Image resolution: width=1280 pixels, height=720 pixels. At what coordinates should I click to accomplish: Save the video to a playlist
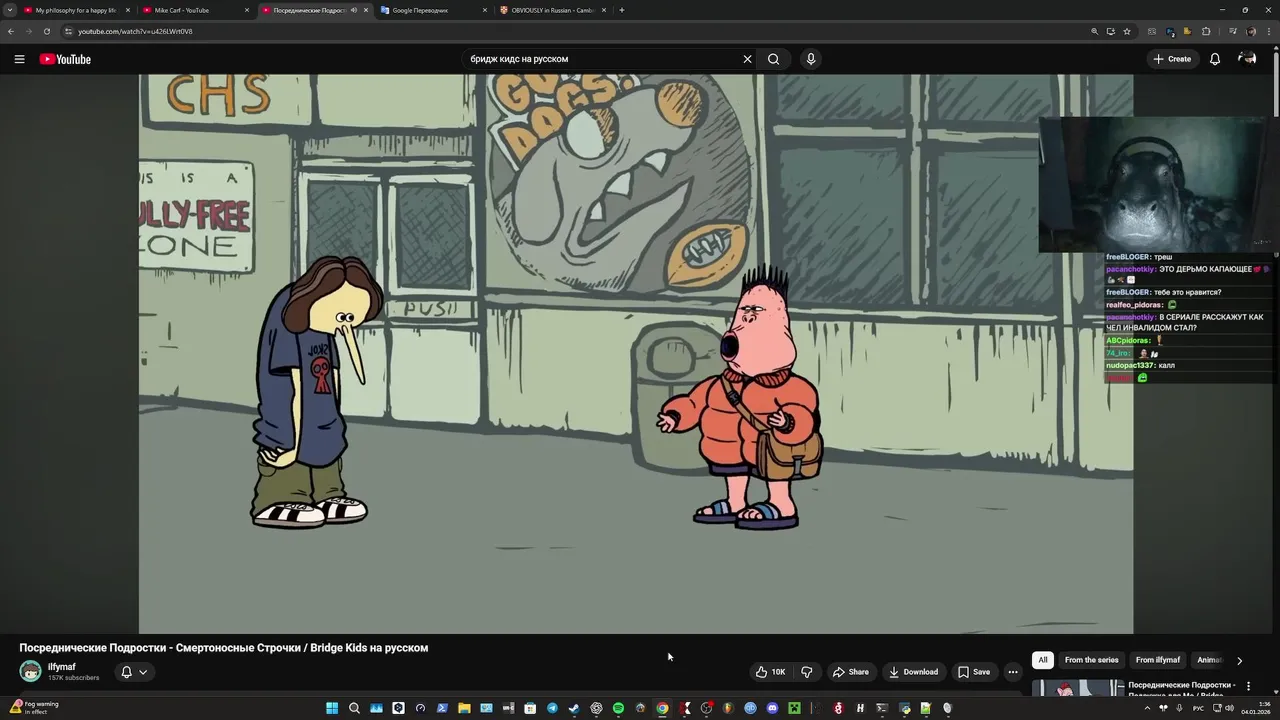(974, 672)
